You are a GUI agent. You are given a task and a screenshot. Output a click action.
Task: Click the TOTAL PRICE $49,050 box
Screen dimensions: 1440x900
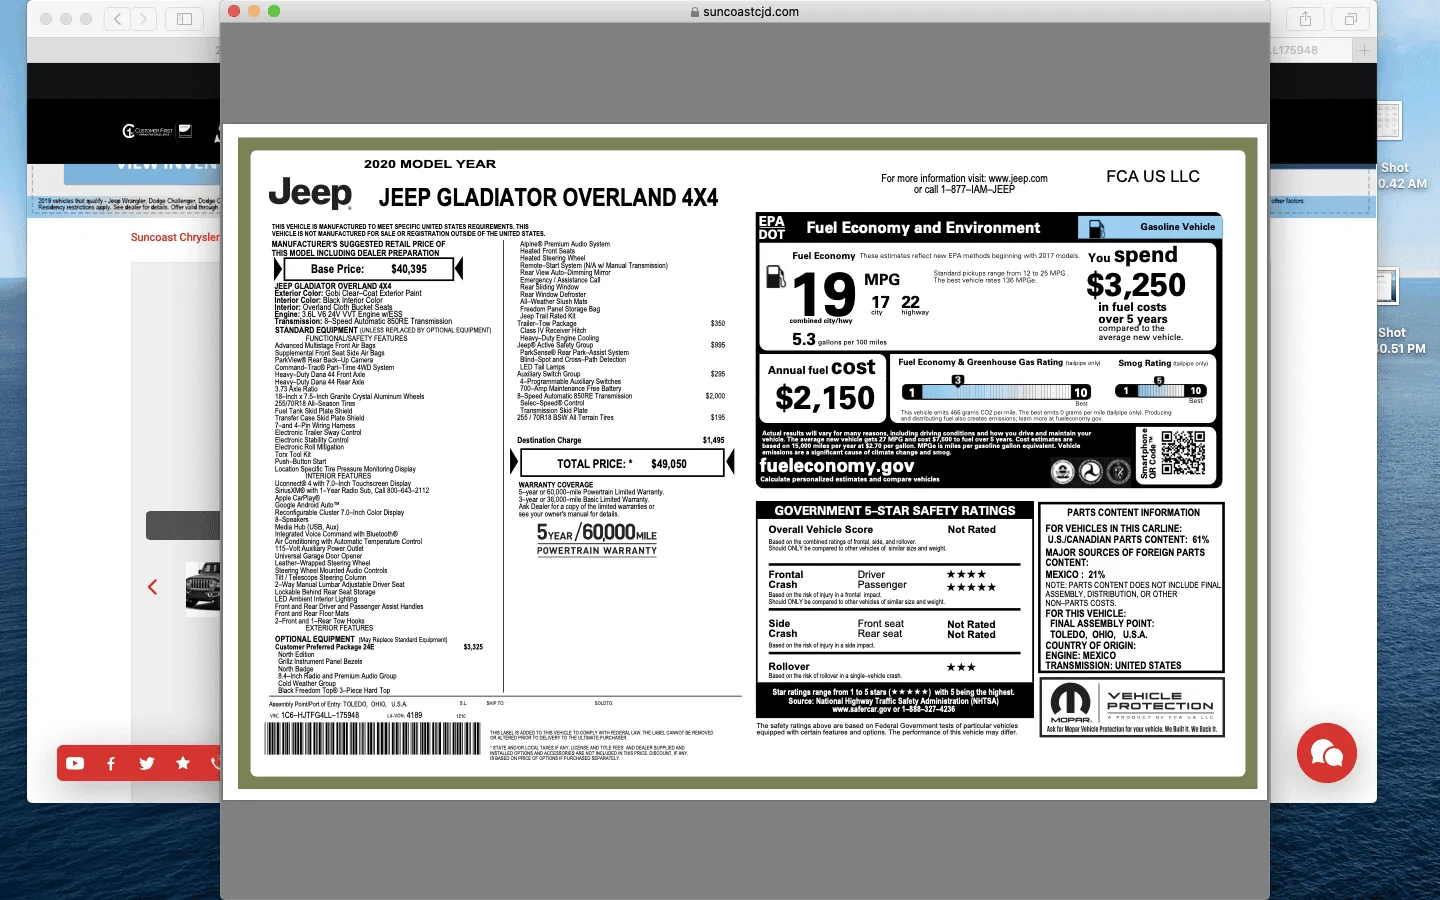tap(622, 463)
